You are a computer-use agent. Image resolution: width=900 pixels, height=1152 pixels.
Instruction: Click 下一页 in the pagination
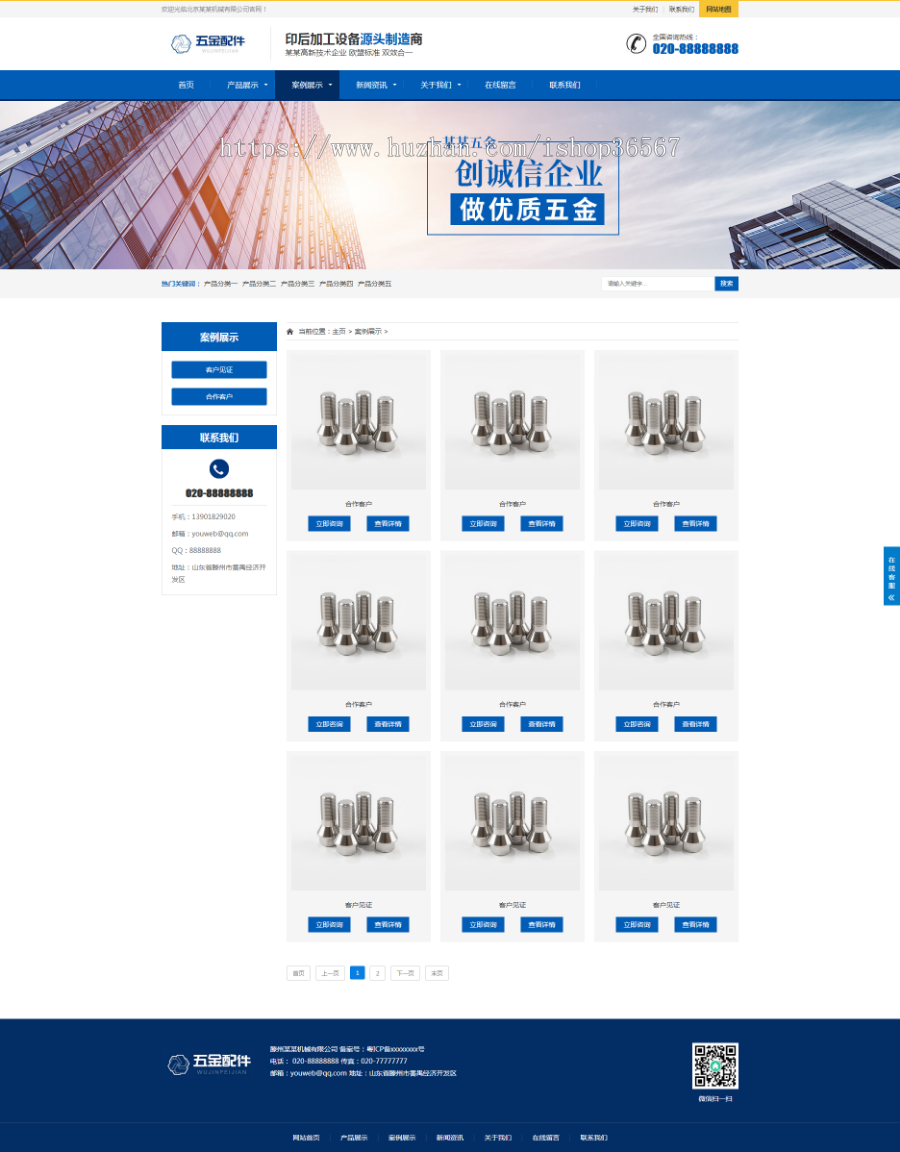point(405,973)
